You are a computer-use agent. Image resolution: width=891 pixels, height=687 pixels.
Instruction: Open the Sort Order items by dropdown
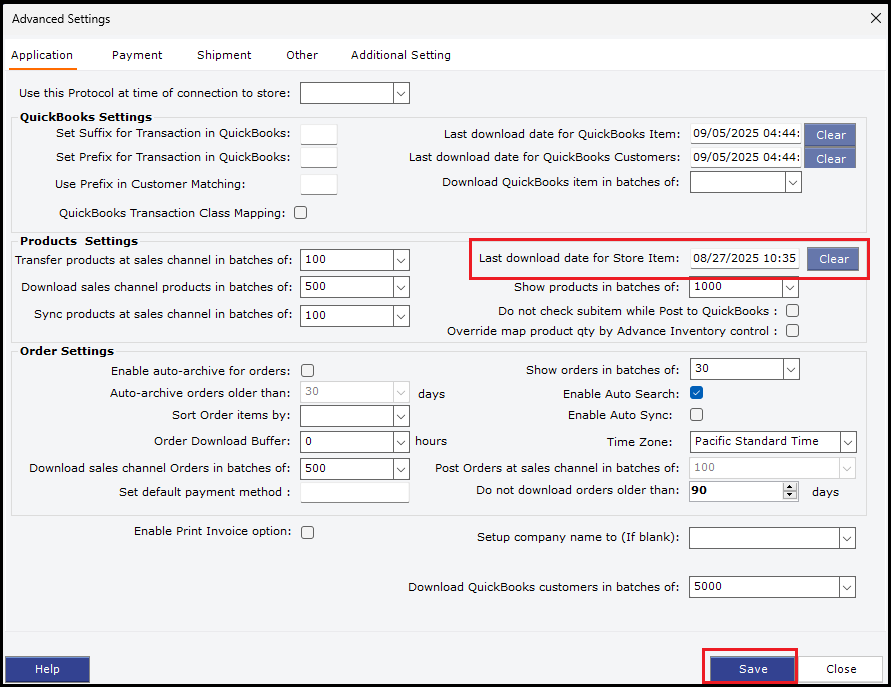point(401,416)
